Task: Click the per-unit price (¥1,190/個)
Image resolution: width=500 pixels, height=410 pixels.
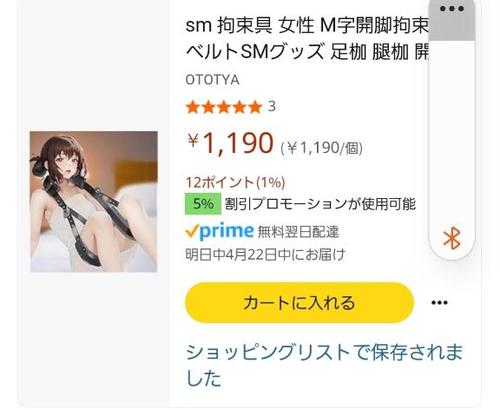Action: click(x=322, y=148)
